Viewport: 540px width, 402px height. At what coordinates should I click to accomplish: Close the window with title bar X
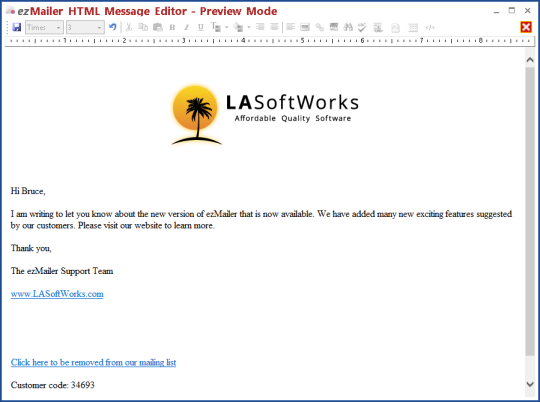pyautogui.click(x=528, y=11)
